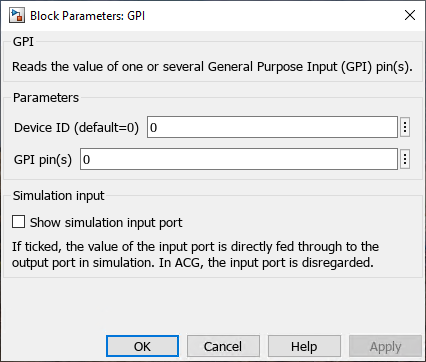Click the 'GPI pin(s)' field label

[x=43, y=160]
